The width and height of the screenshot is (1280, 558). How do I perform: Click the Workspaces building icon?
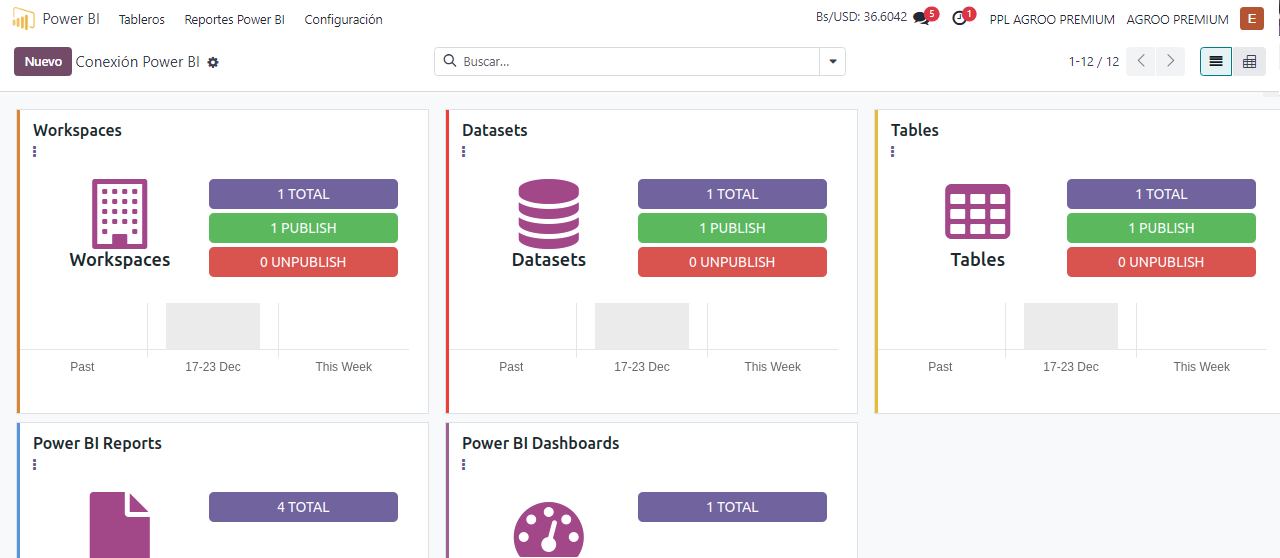[119, 213]
